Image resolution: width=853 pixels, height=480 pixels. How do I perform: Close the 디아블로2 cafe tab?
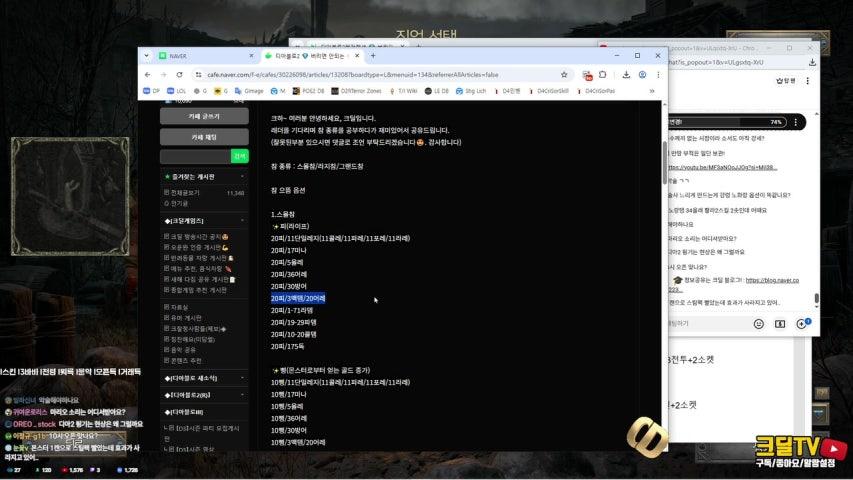tap(357, 56)
